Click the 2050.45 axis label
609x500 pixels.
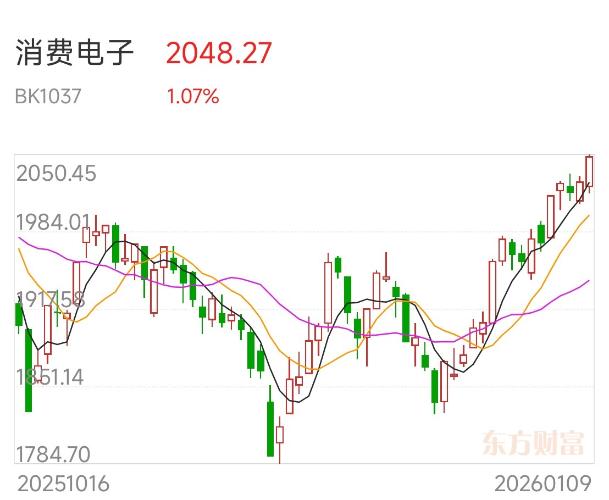coord(56,174)
